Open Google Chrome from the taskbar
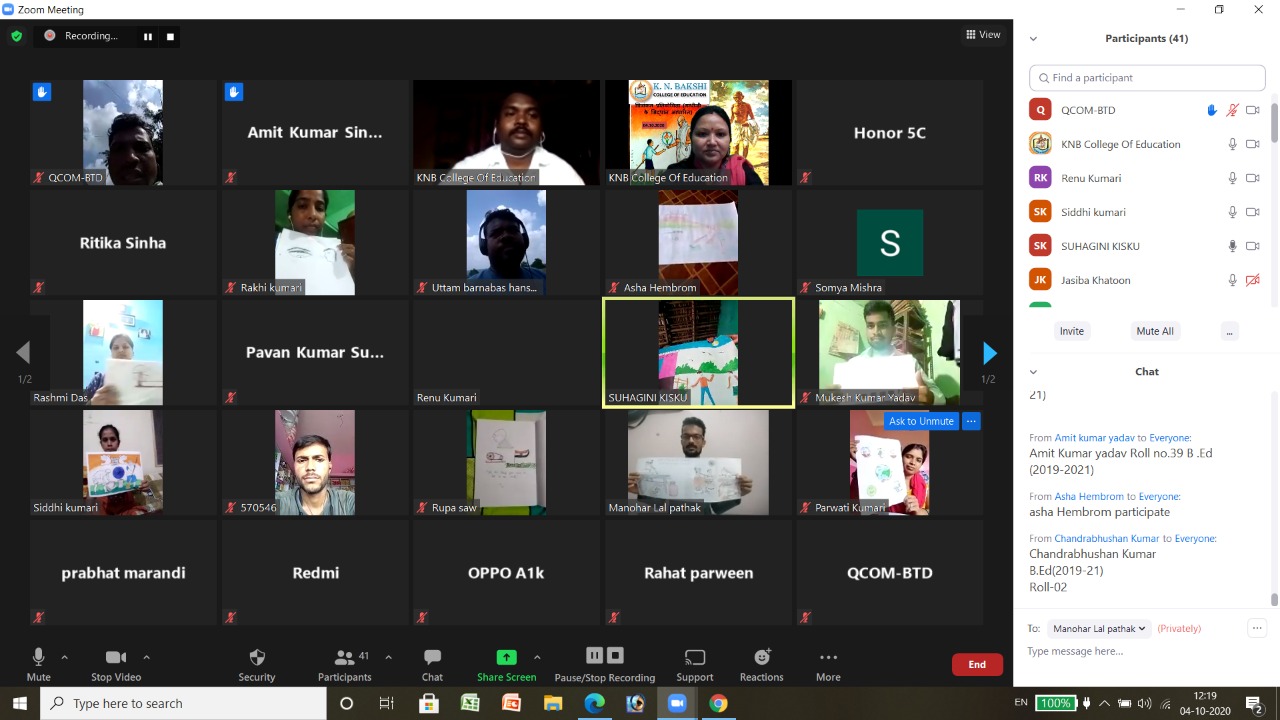 pyautogui.click(x=718, y=703)
